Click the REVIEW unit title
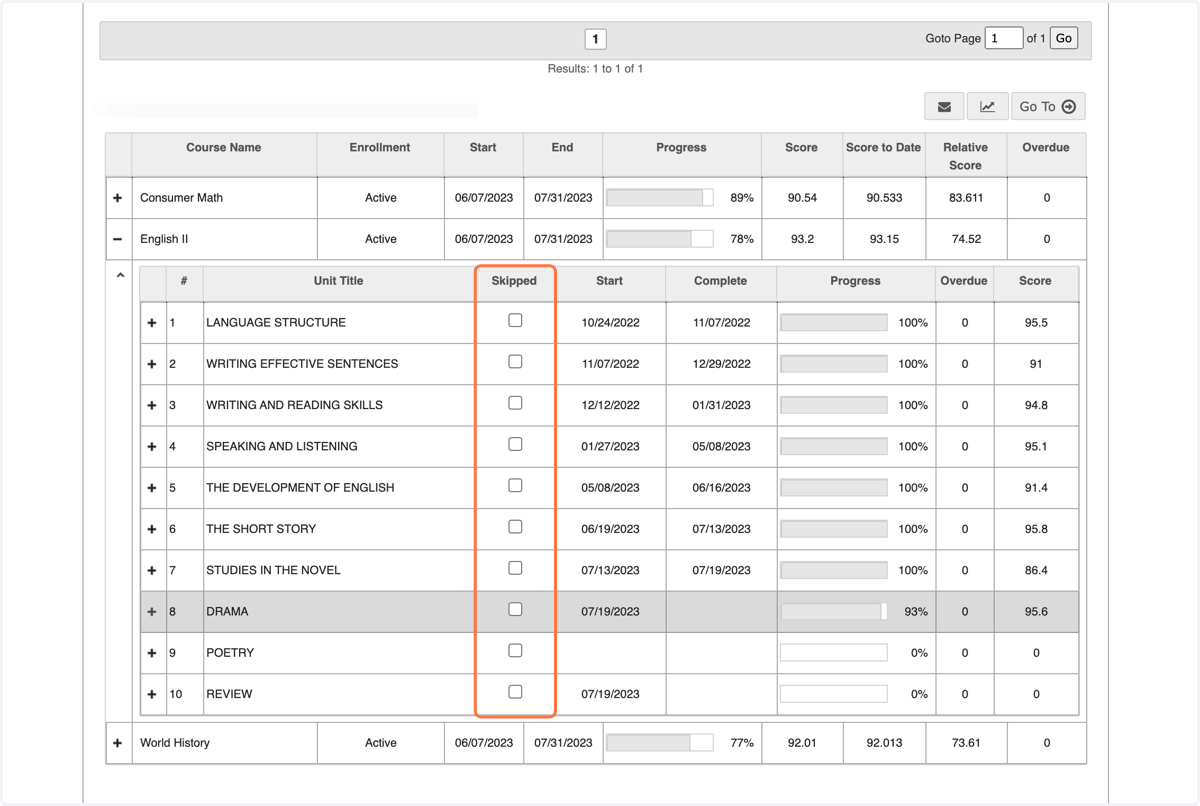 (229, 694)
